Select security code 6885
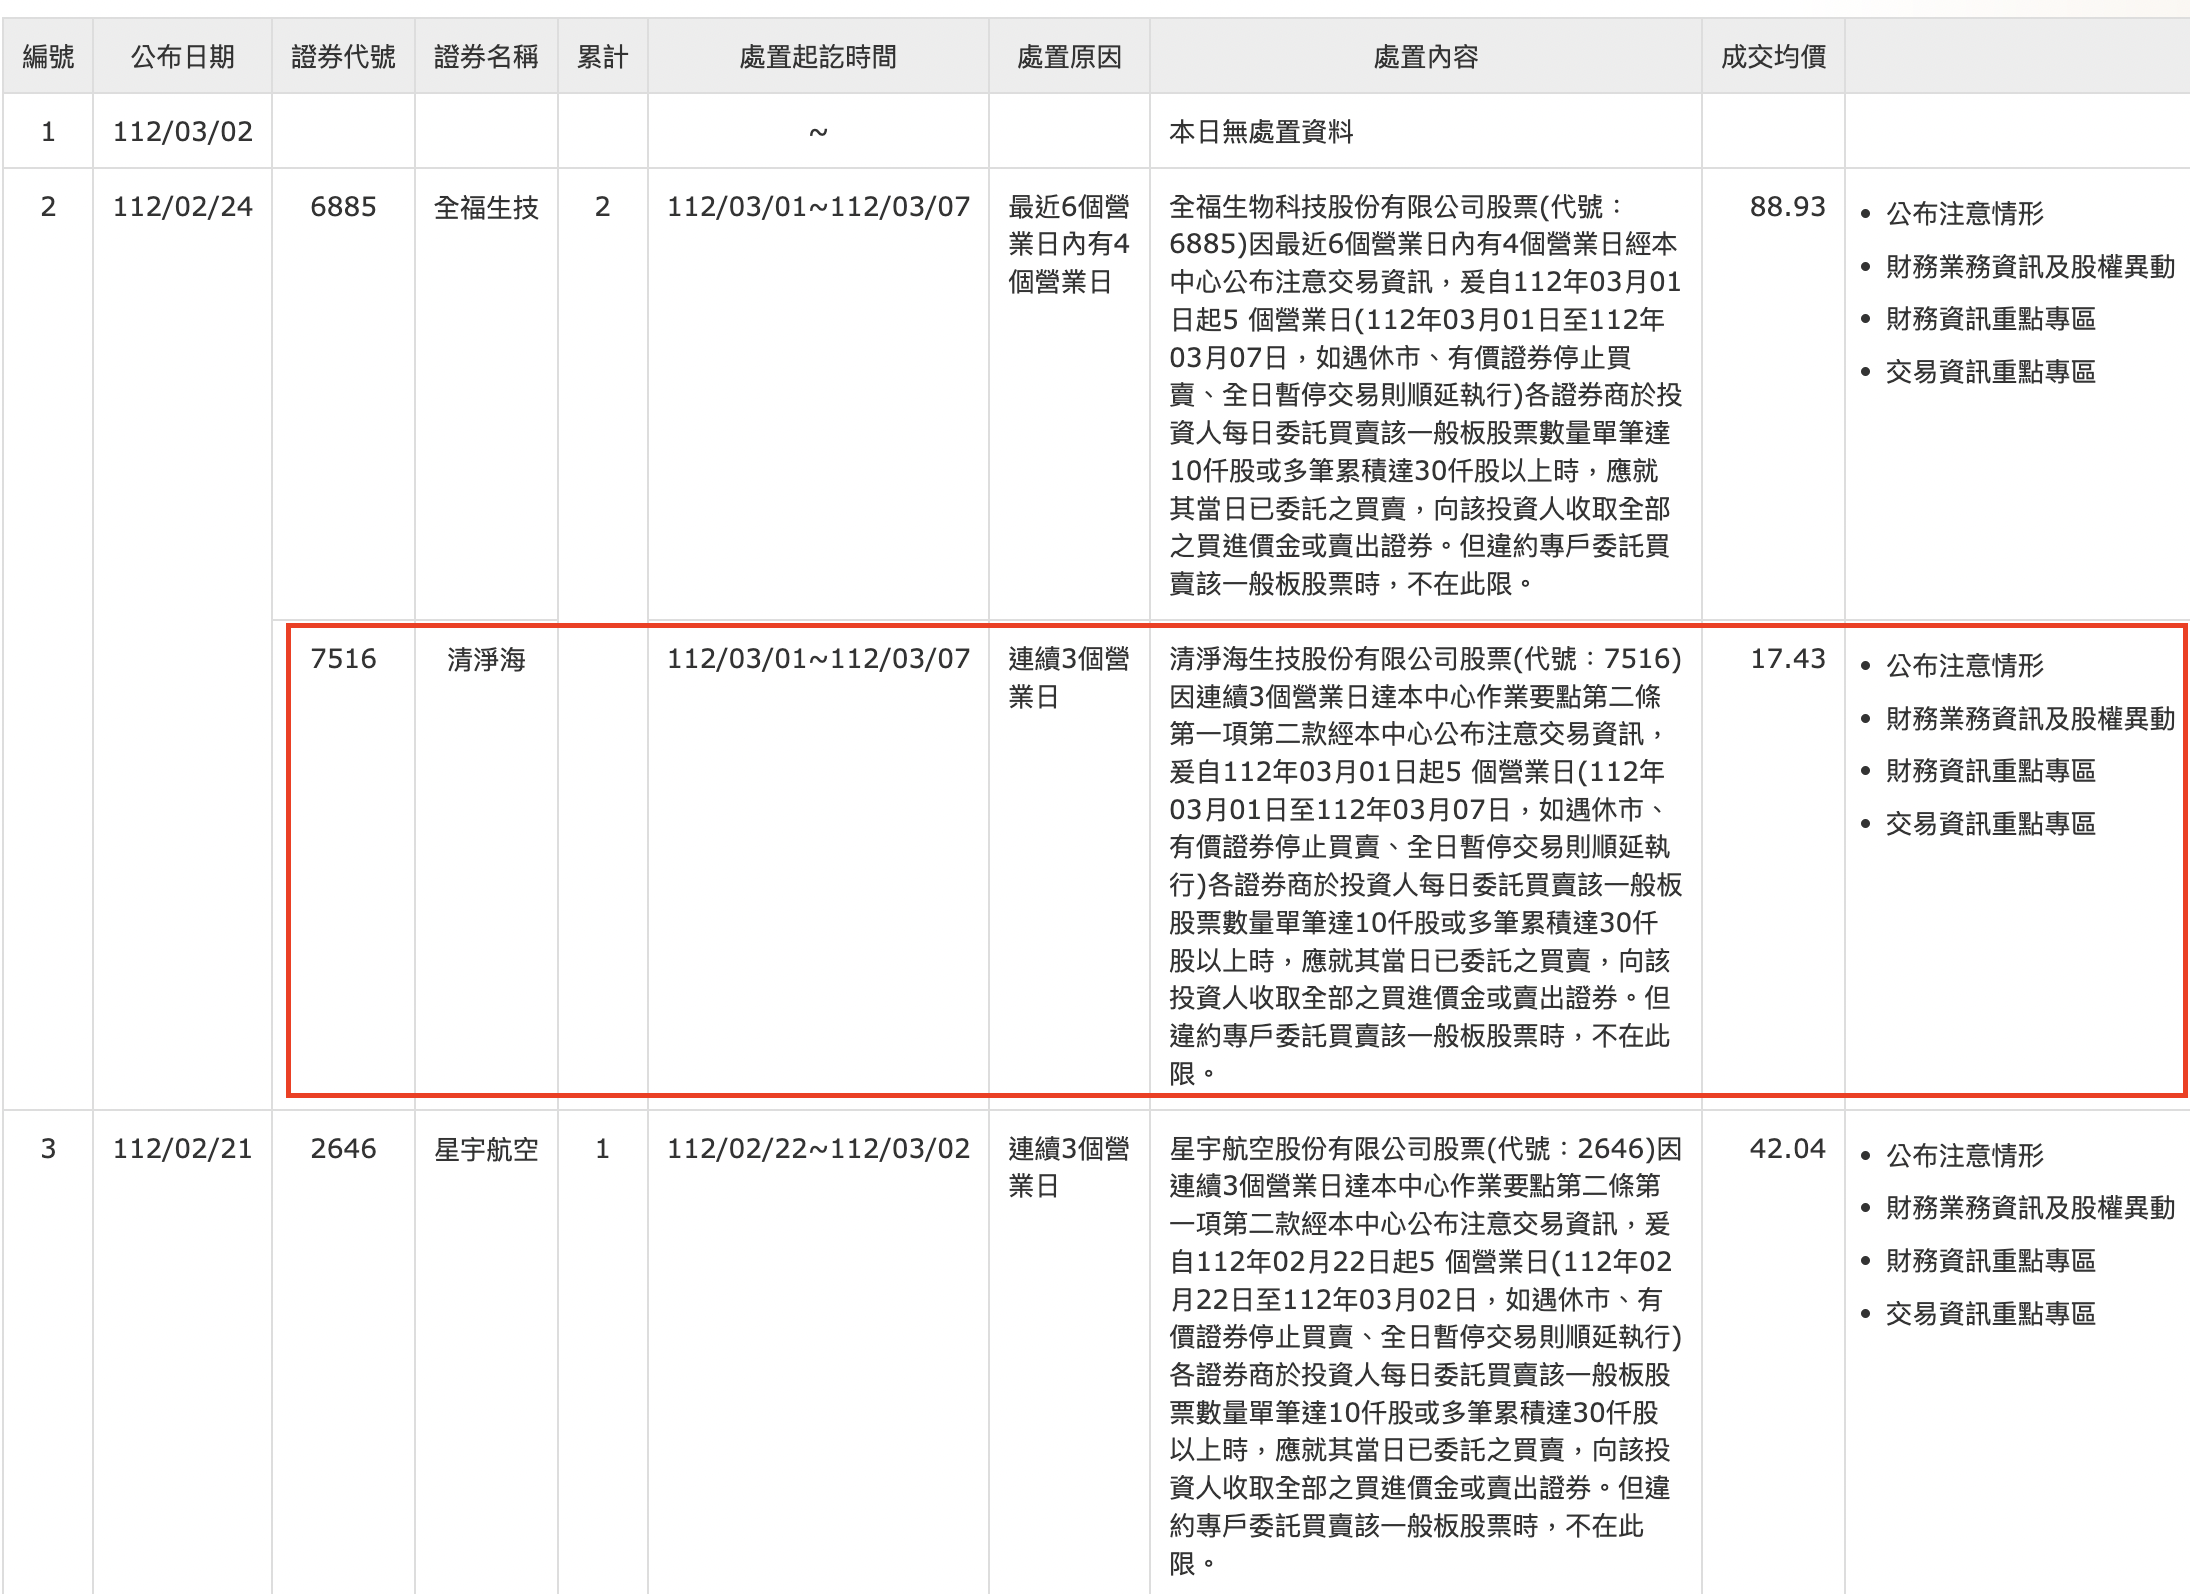This screenshot has width=2190, height=1594. click(343, 207)
